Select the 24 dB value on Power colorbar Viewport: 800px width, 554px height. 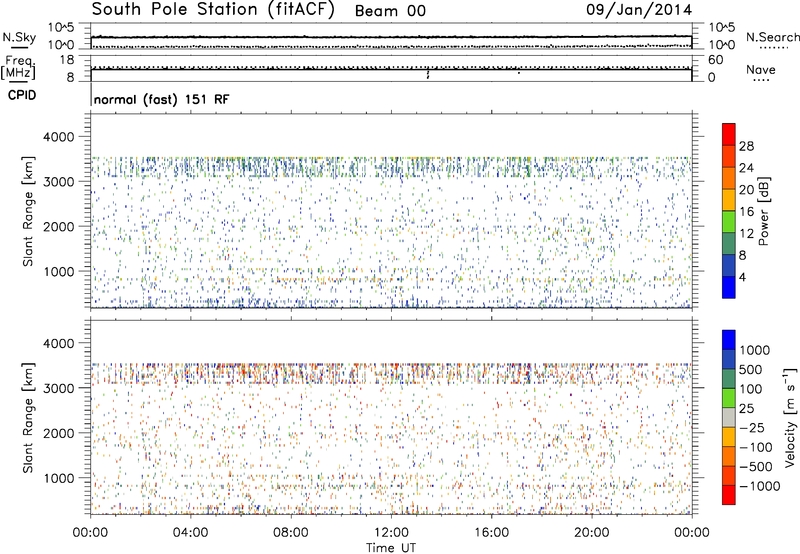pyautogui.click(x=746, y=168)
